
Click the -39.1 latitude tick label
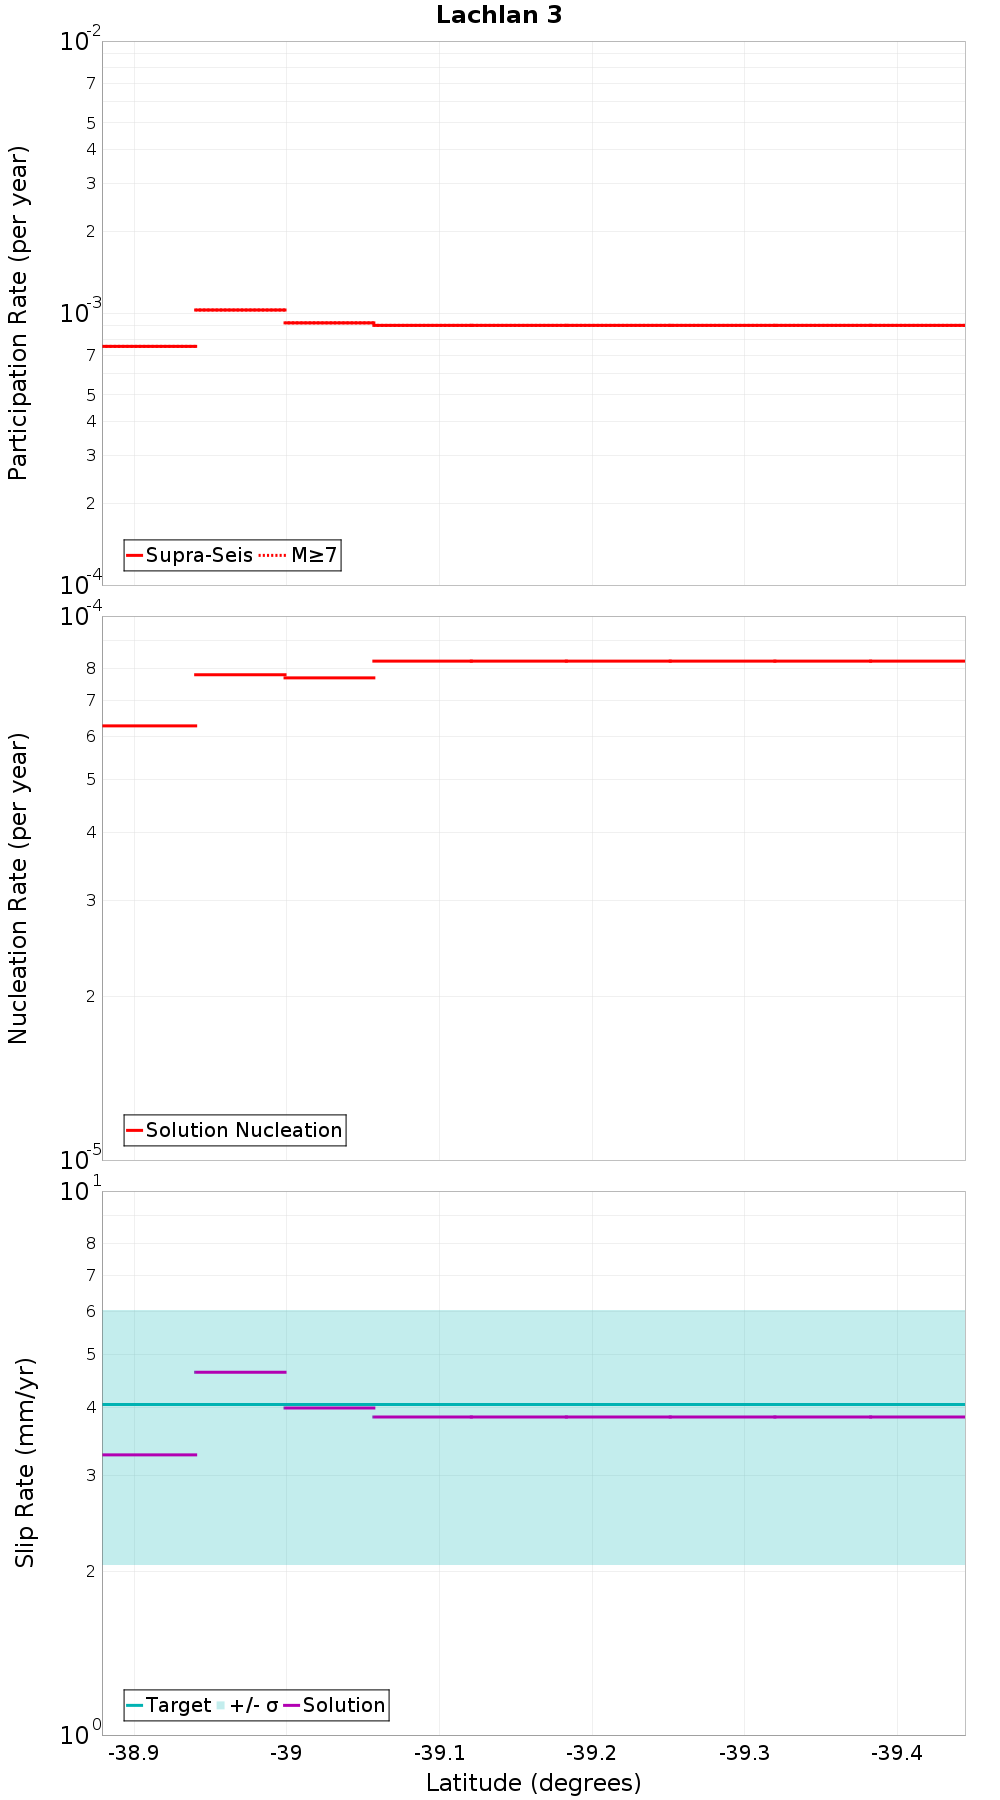(x=439, y=1753)
